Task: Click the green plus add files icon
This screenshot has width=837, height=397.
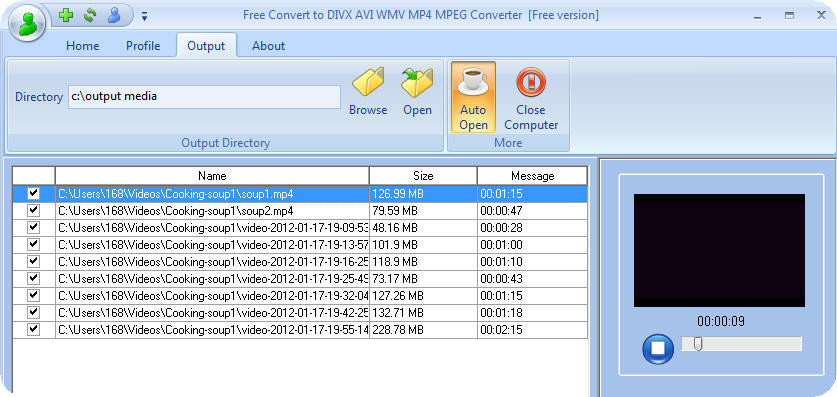Action: 66,15
